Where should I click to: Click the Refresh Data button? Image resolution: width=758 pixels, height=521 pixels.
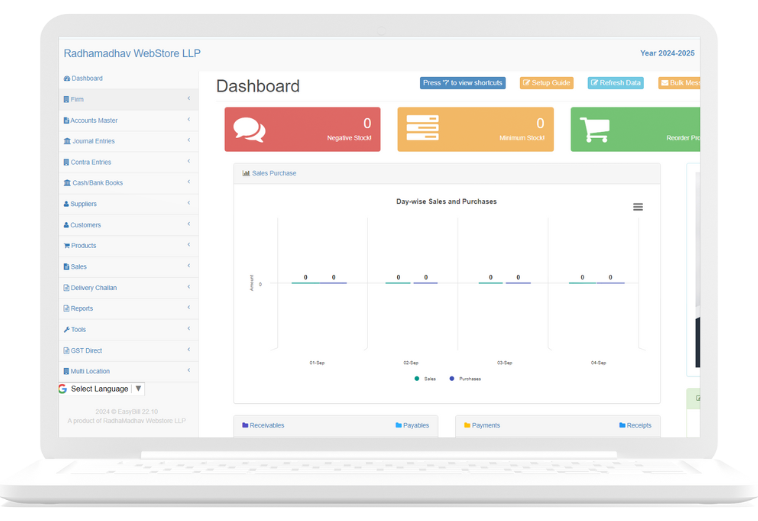tap(615, 83)
